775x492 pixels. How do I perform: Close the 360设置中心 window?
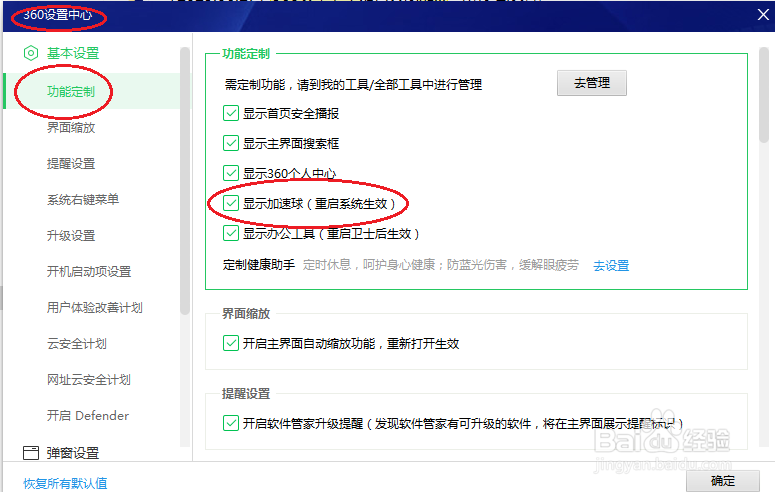coord(763,15)
